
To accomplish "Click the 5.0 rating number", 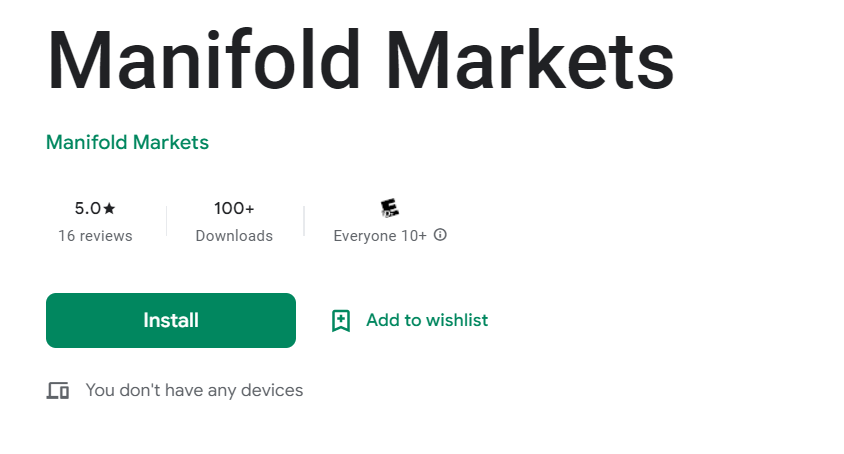I will (88, 208).
